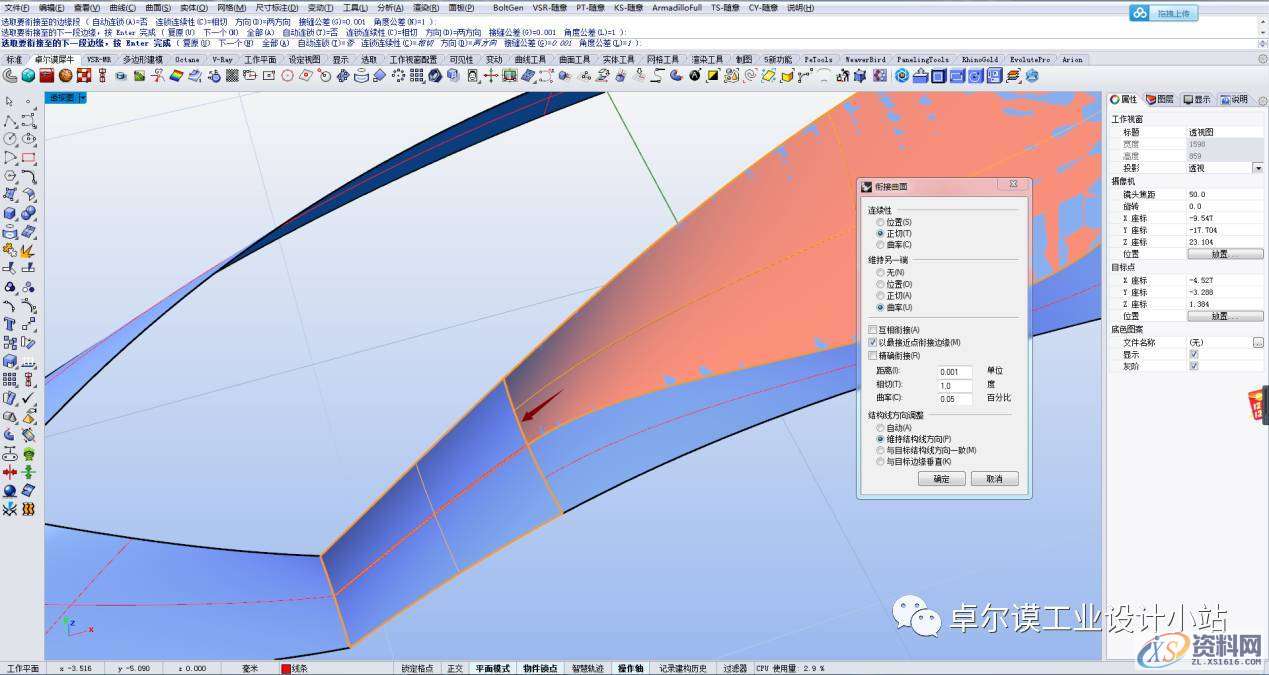Select the pointer arrow tool in left toolbar
The width and height of the screenshot is (1269, 675).
pyautogui.click(x=10, y=101)
